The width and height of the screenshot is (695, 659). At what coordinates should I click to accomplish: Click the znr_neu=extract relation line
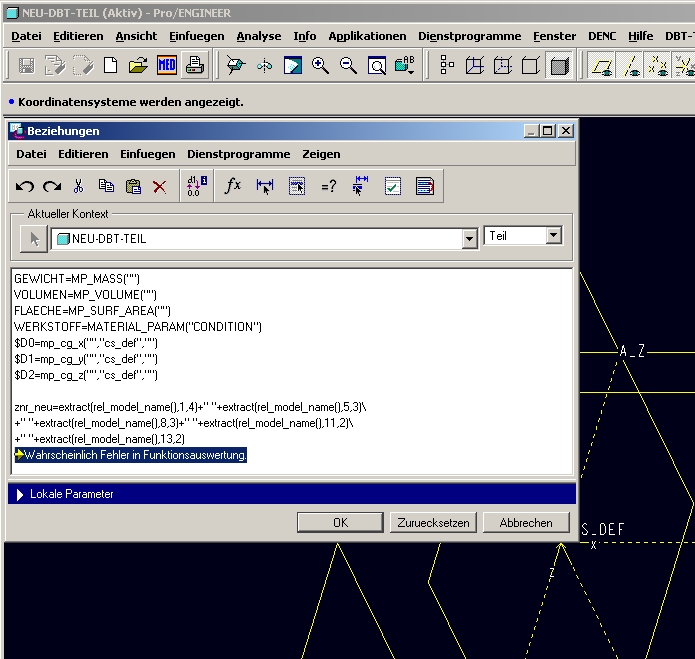tap(190, 407)
